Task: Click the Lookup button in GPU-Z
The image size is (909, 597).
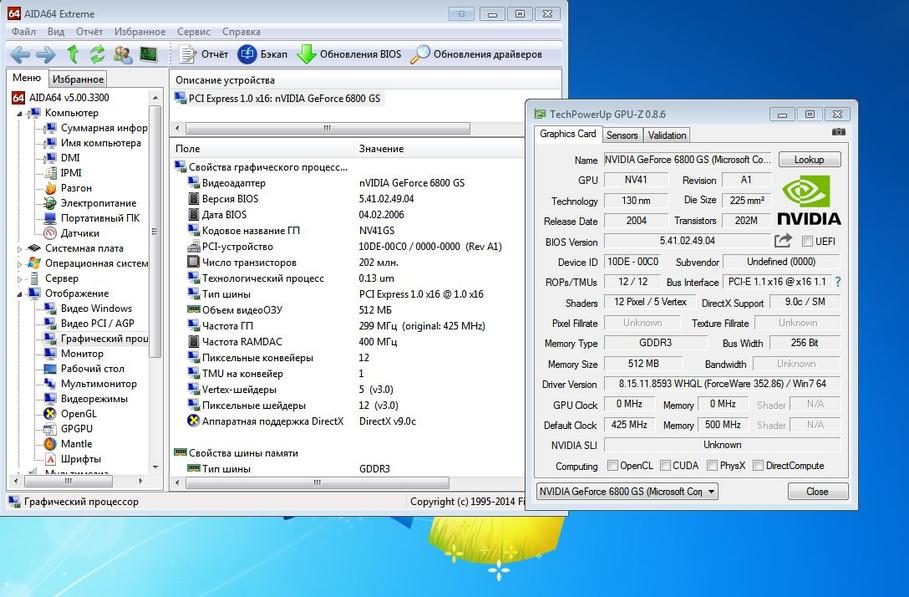Action: tap(809, 159)
